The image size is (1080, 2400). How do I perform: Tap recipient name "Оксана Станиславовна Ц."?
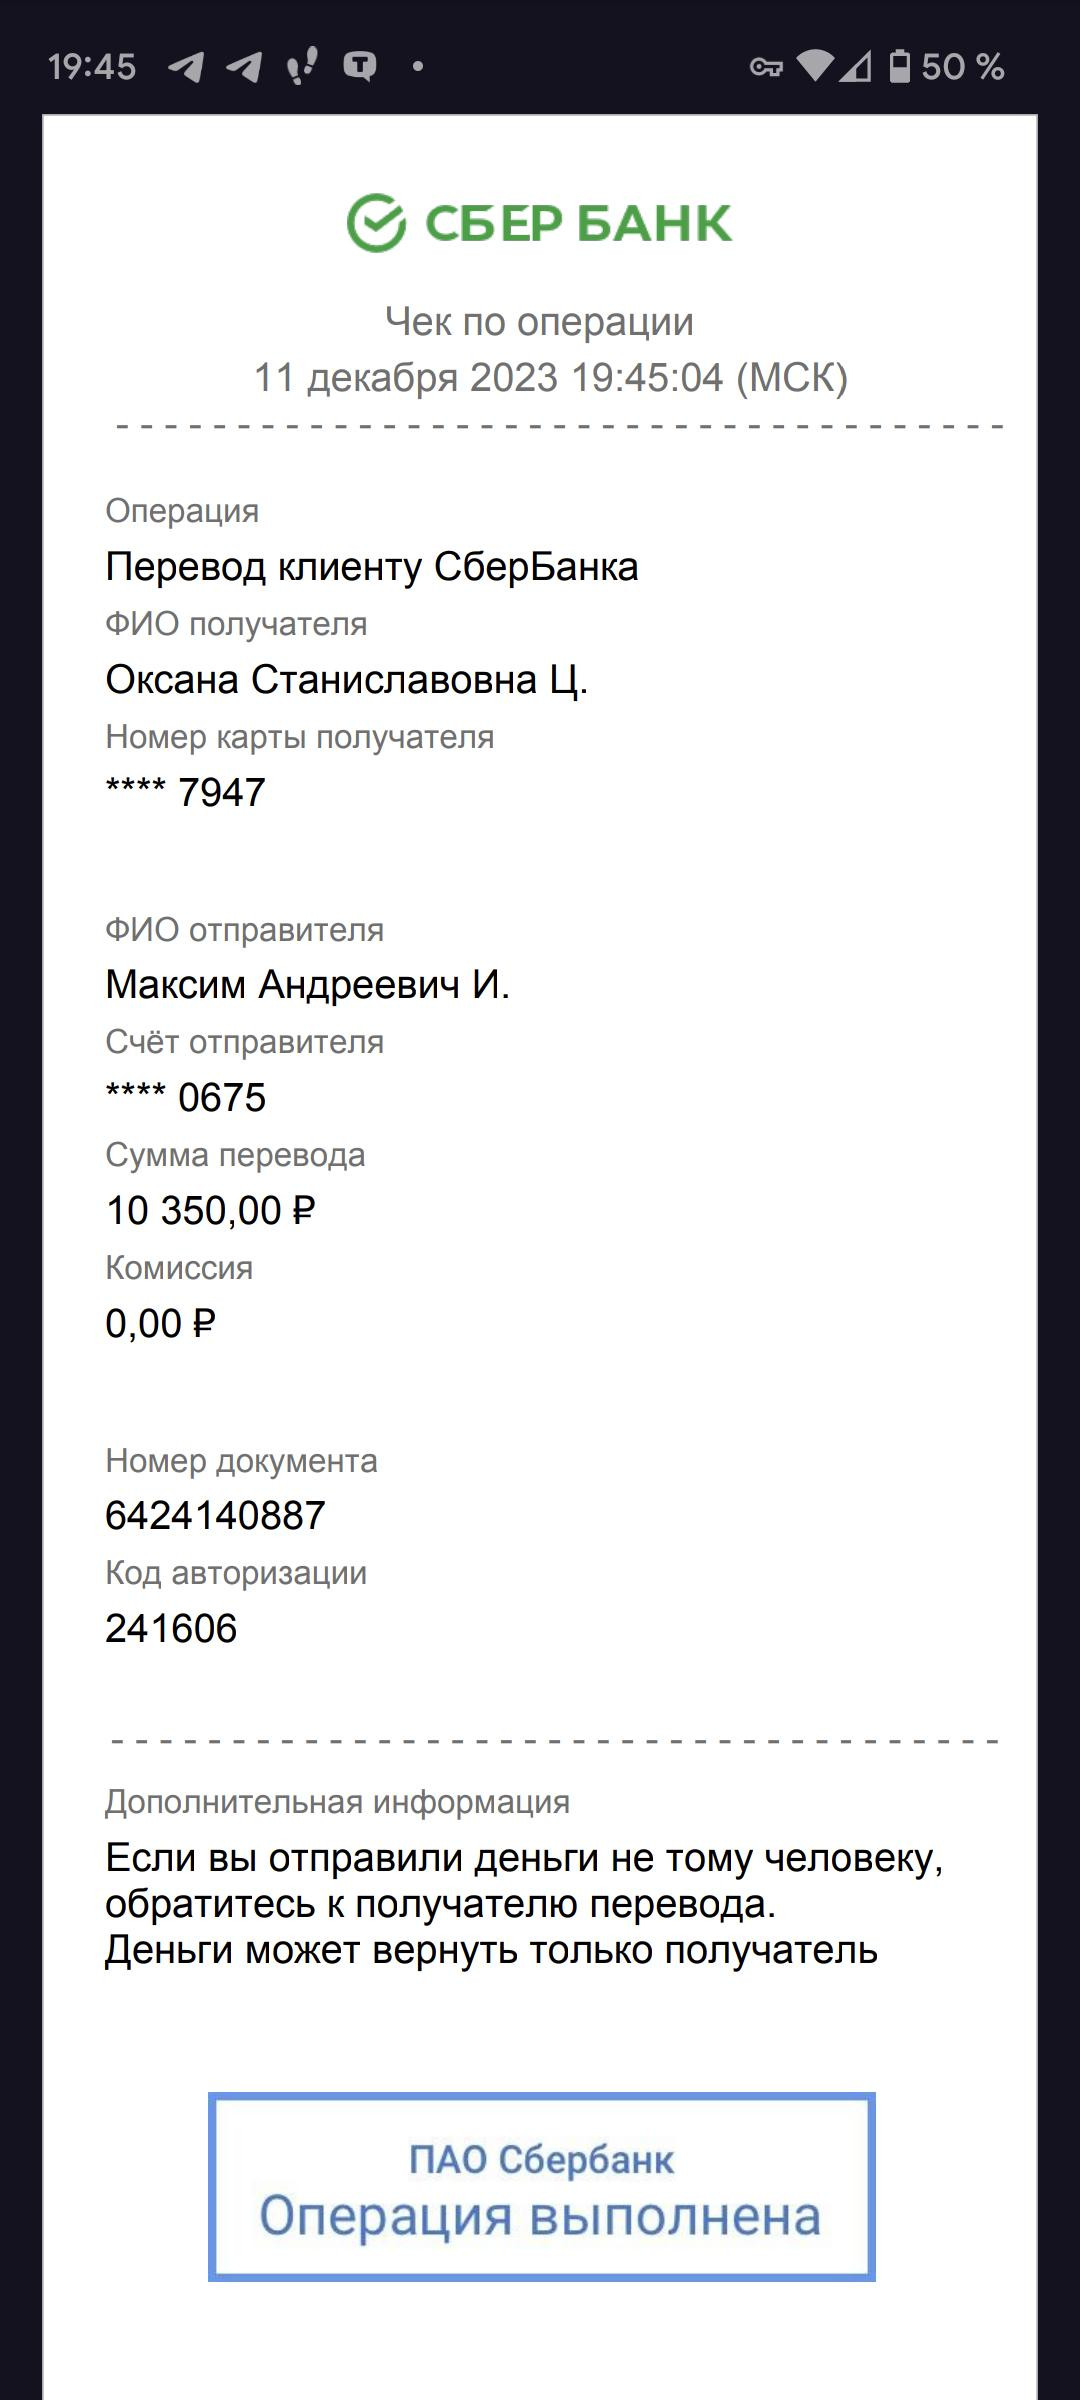point(346,680)
